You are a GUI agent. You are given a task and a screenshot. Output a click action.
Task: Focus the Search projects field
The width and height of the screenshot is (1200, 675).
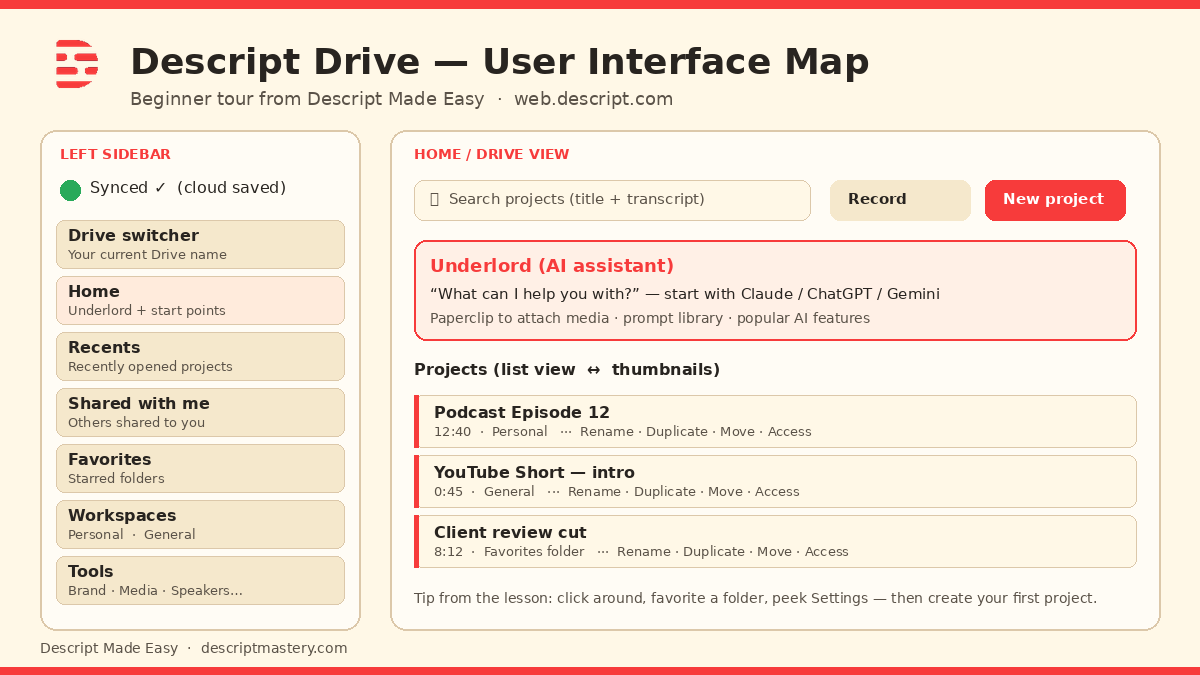[x=612, y=200]
